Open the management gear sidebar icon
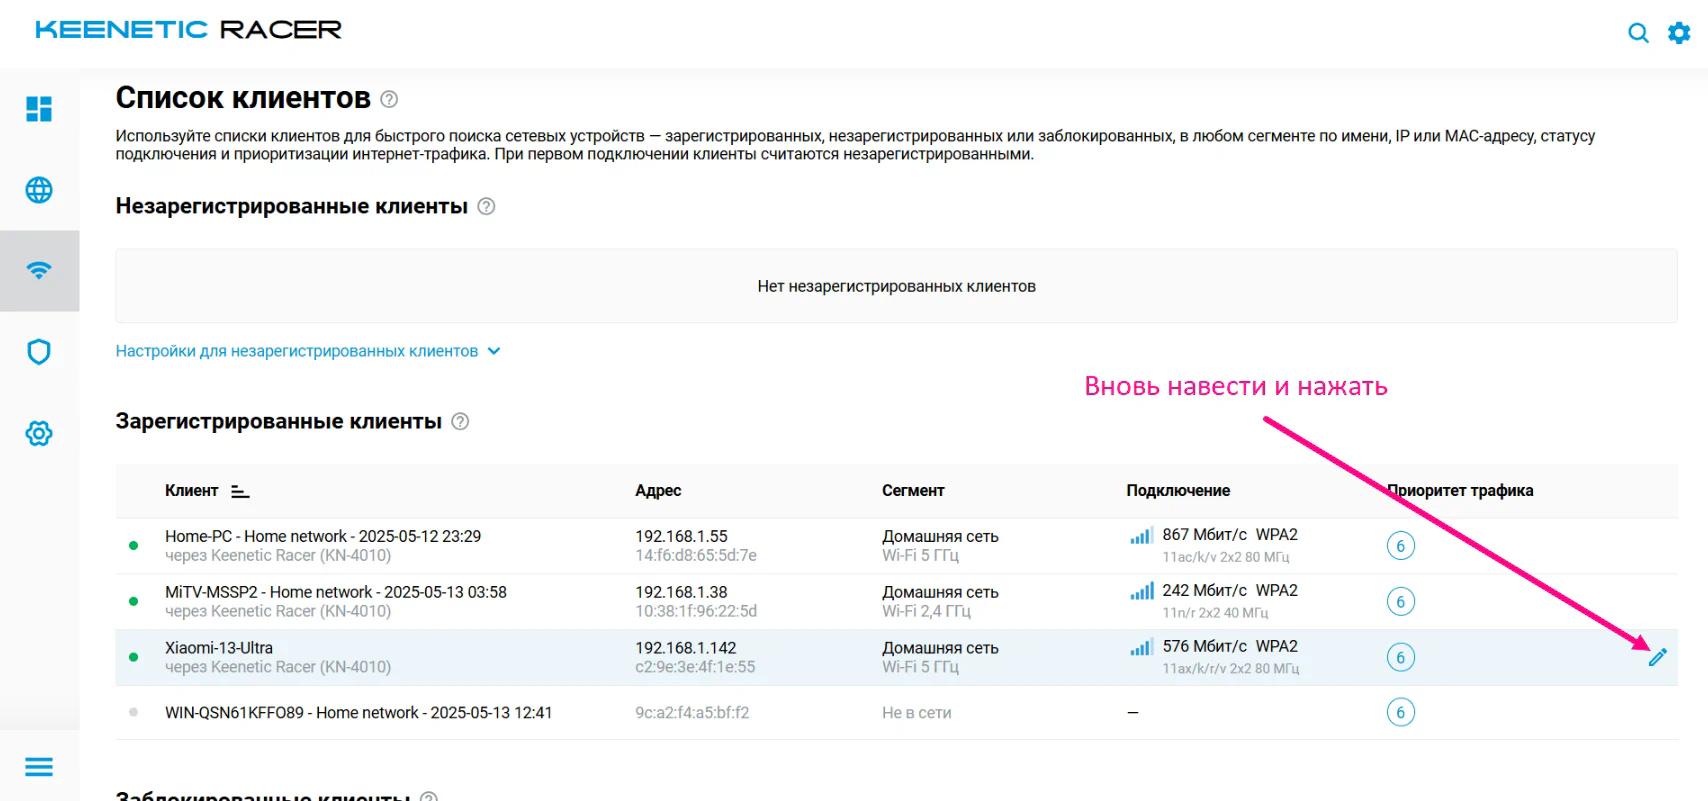The image size is (1708, 801). [39, 433]
